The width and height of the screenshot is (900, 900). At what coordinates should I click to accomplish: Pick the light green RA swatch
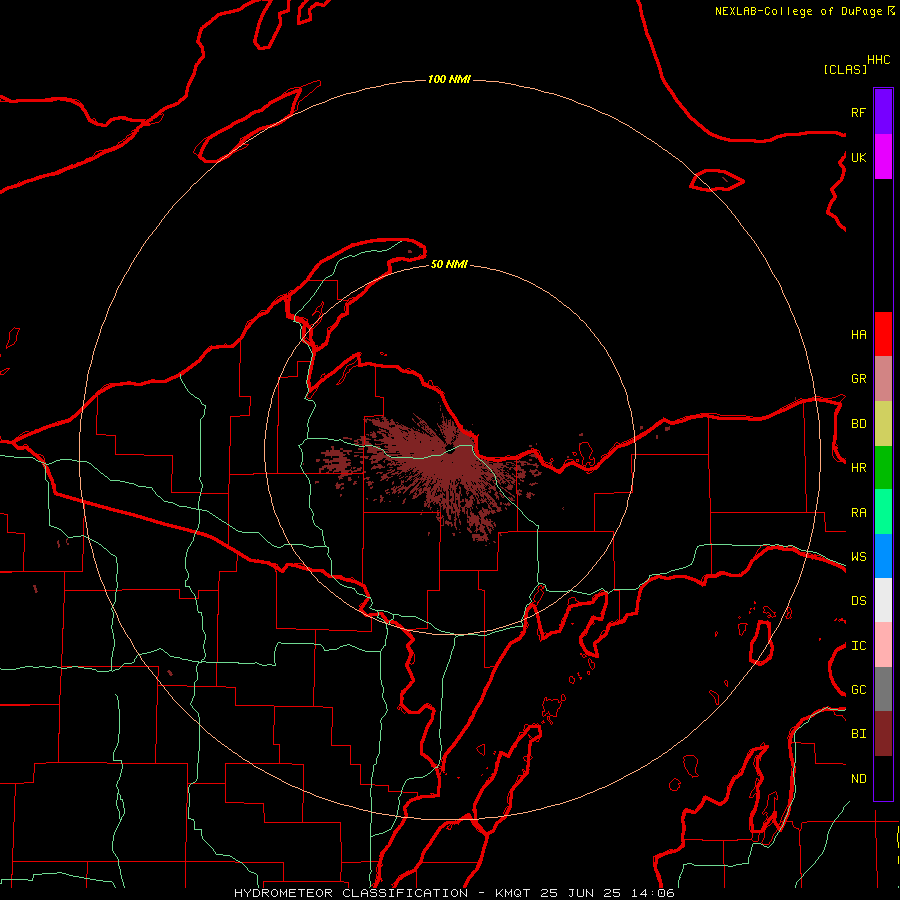[x=883, y=511]
